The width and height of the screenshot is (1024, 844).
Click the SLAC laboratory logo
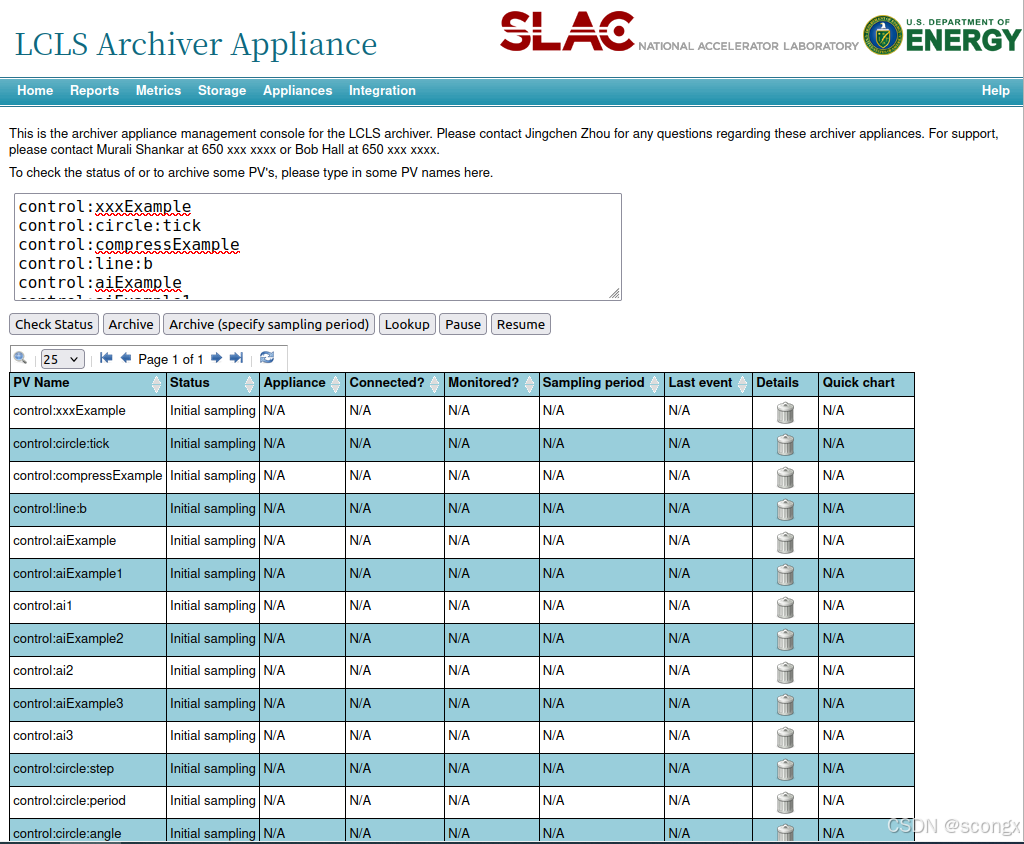click(567, 31)
